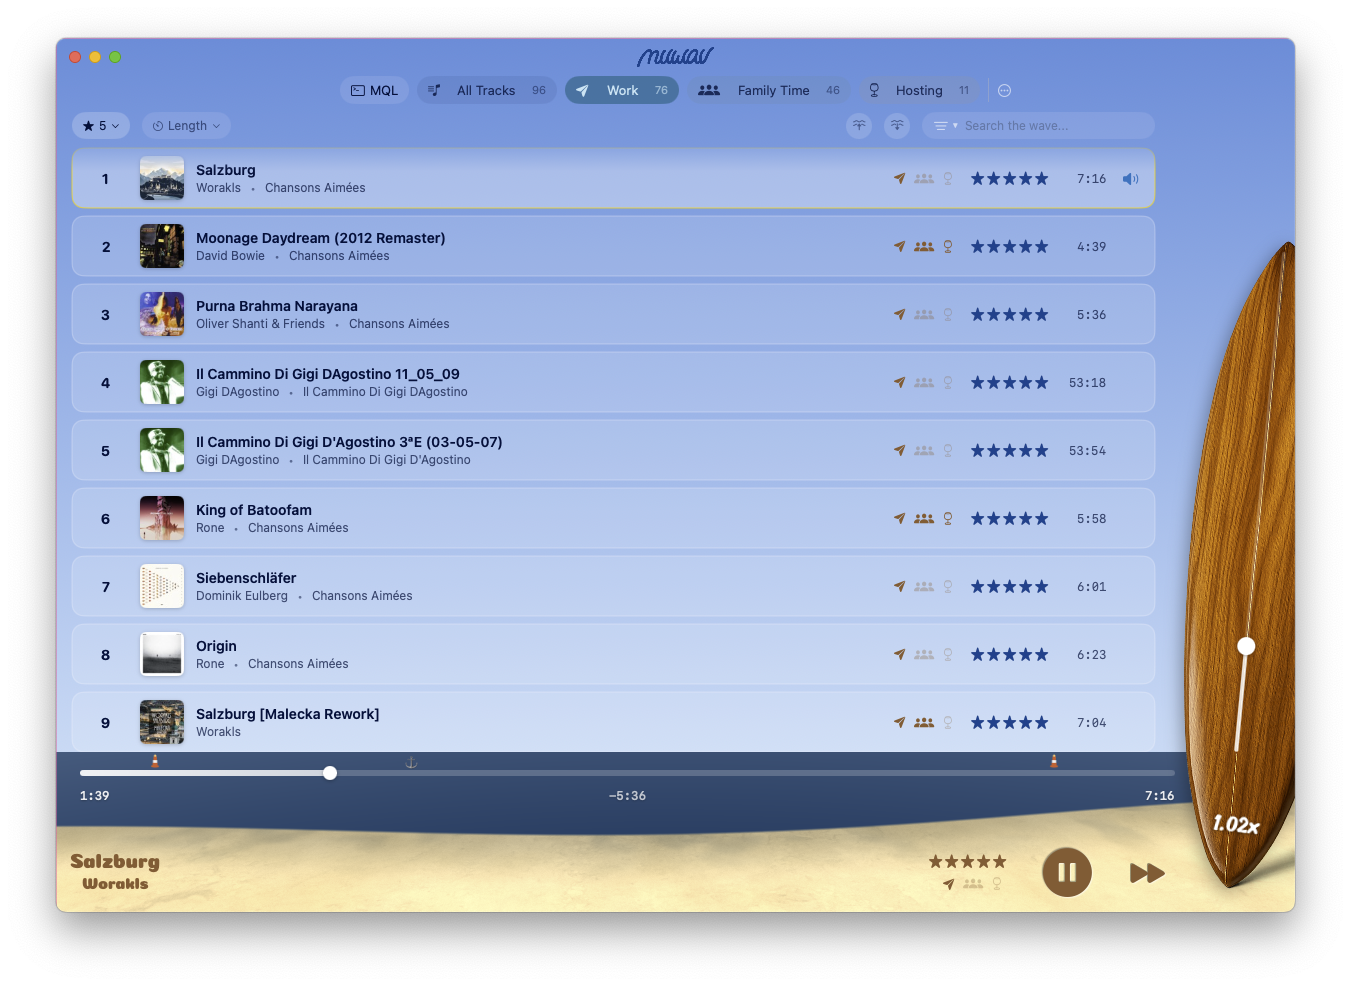Select the Siebenschläfer track title
This screenshot has height=986, width=1351.
[x=246, y=578]
